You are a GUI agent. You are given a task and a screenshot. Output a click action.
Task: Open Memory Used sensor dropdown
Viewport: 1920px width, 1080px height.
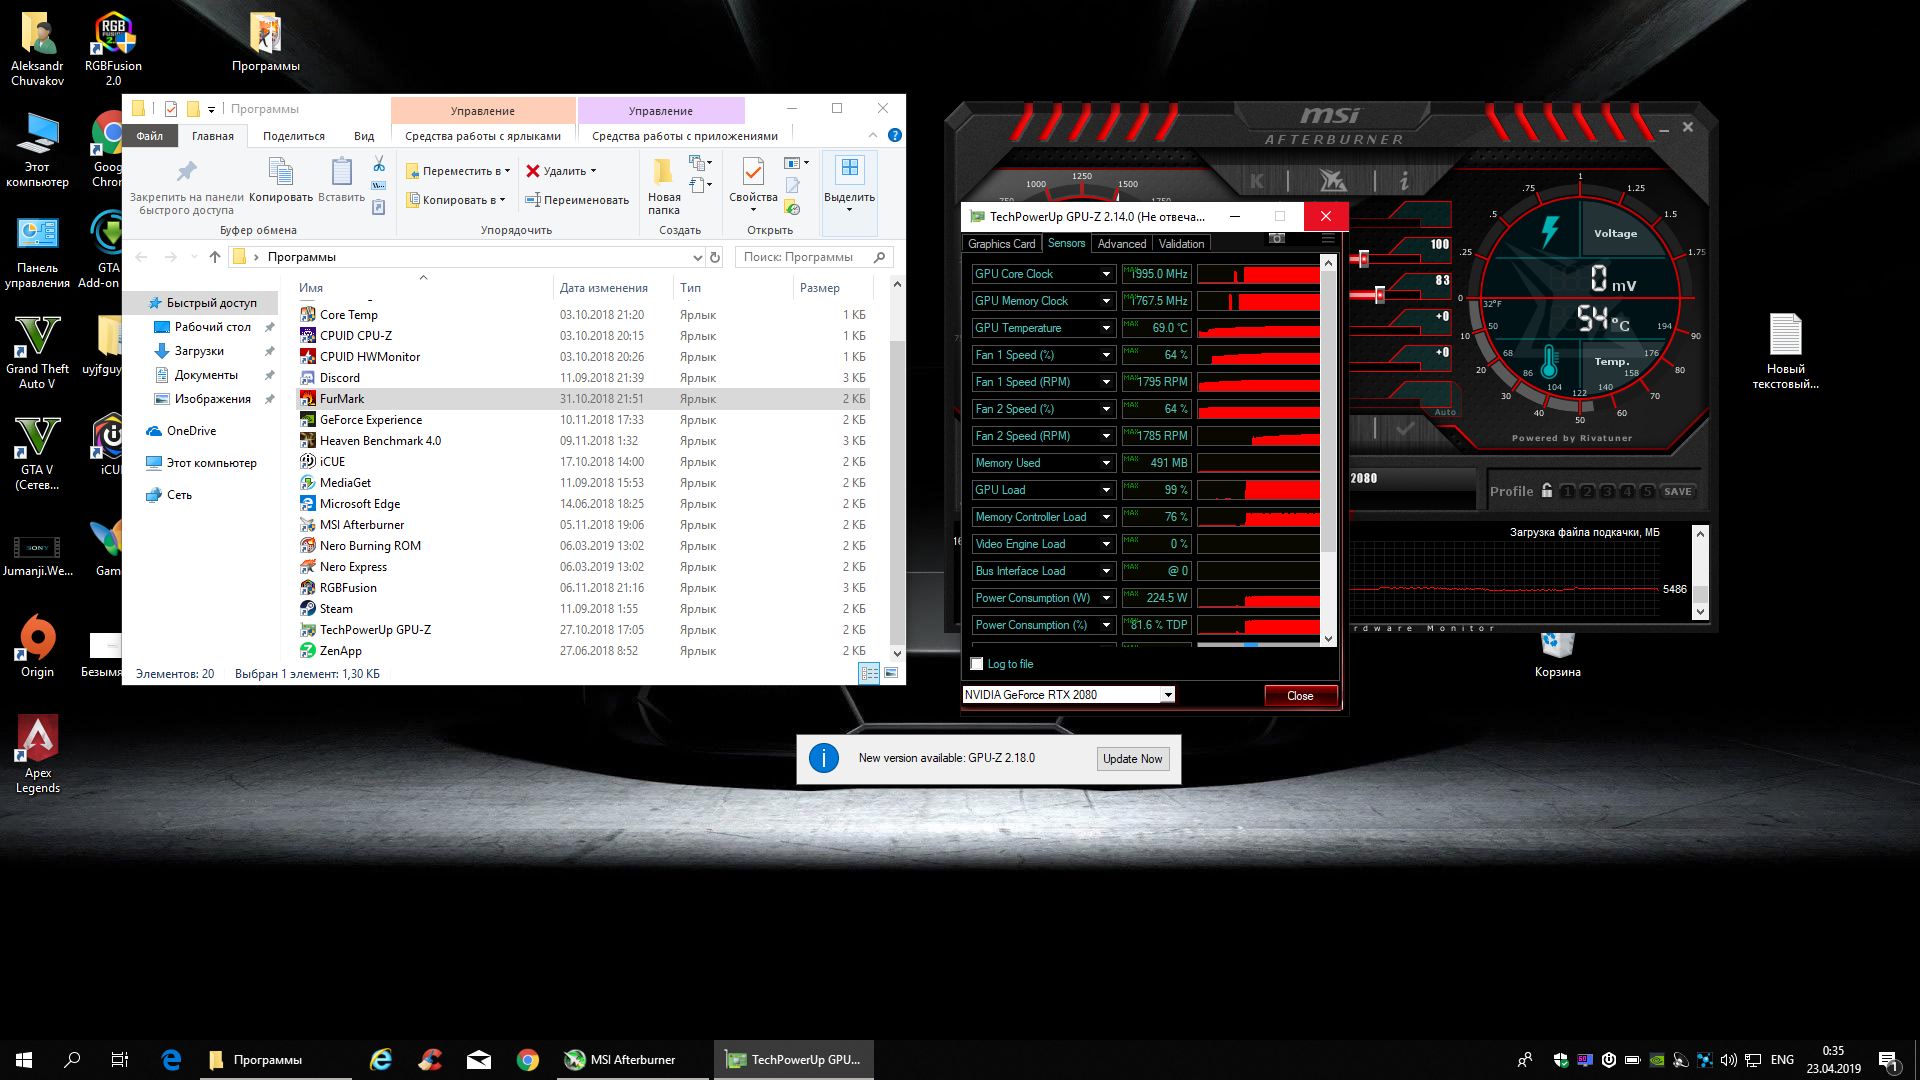(1106, 463)
